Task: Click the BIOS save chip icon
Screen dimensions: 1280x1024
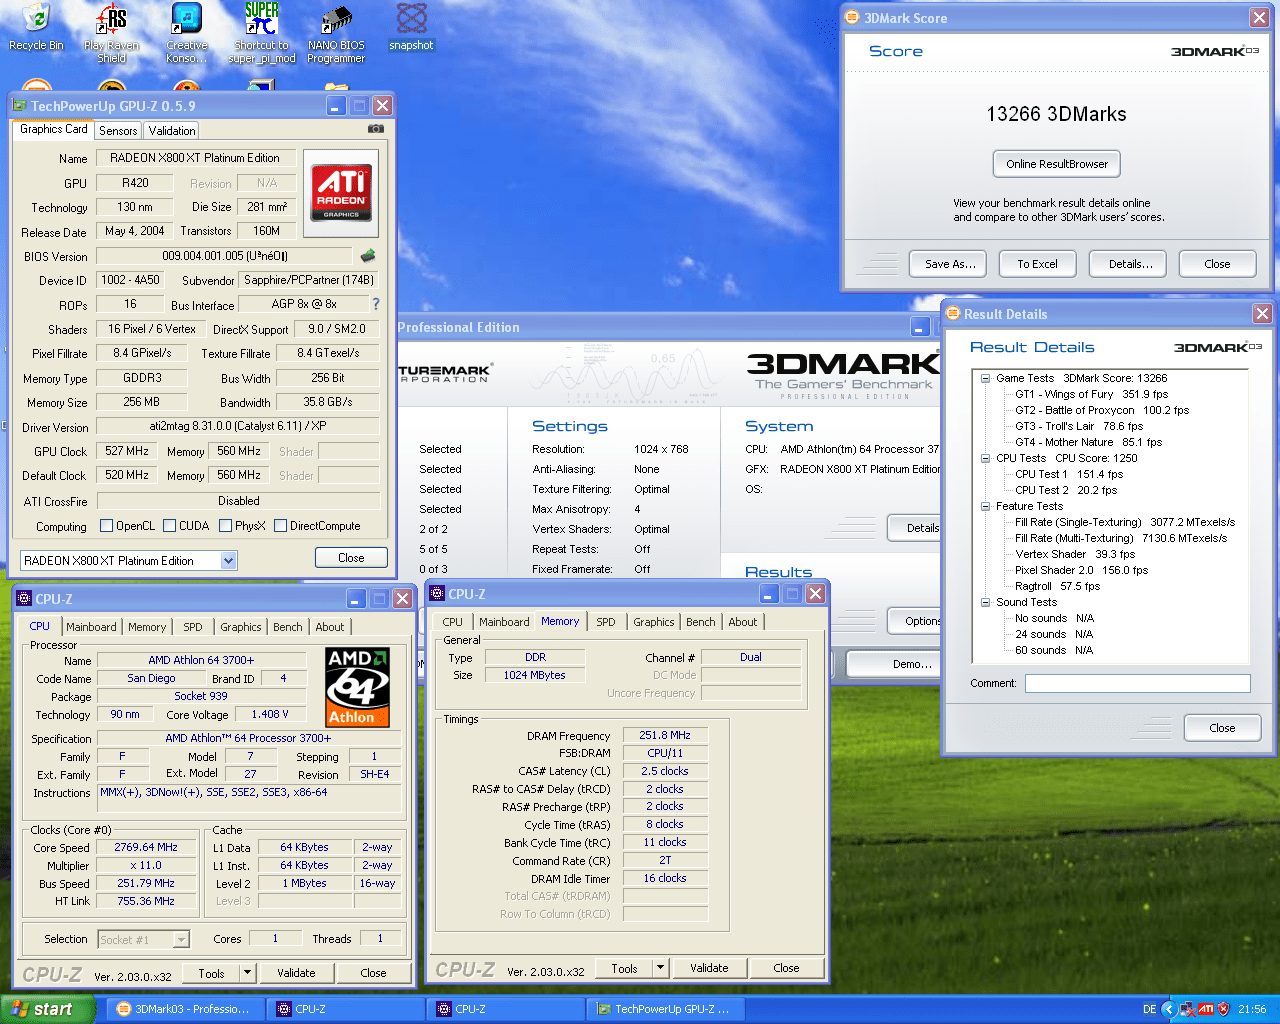Action: pyautogui.click(x=368, y=256)
